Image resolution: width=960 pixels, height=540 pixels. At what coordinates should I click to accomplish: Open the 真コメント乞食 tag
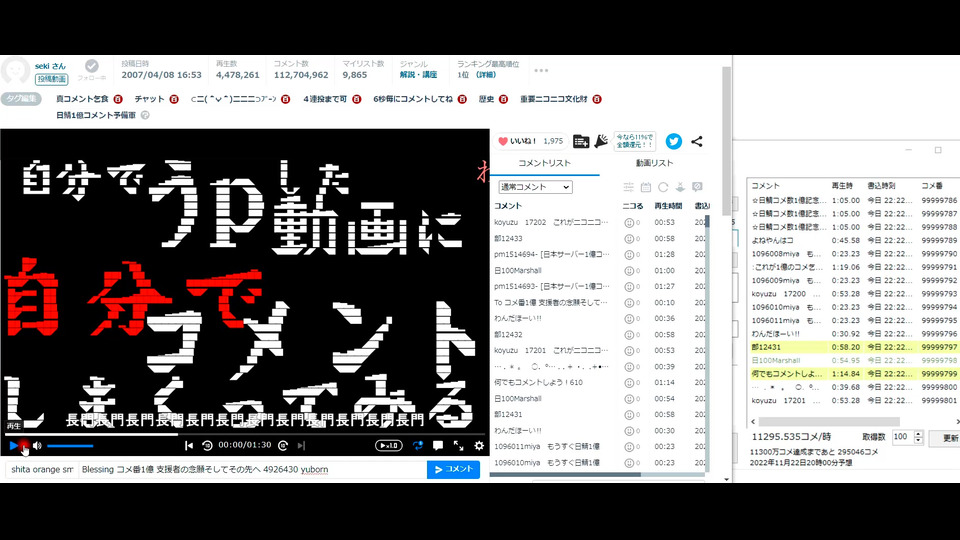82,99
